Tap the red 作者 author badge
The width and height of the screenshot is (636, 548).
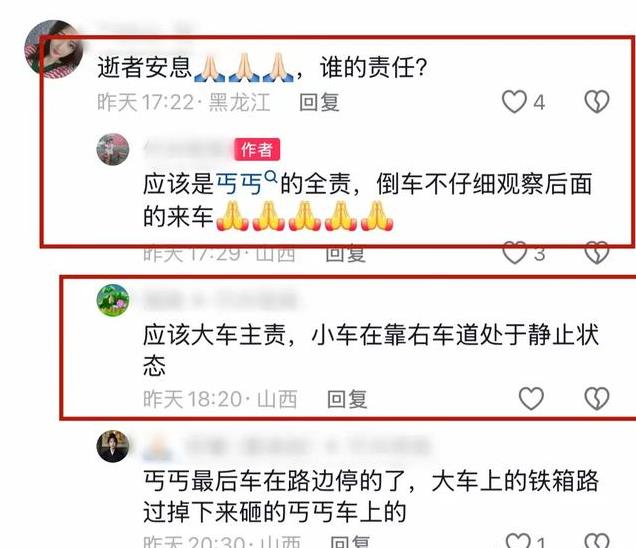pyautogui.click(x=257, y=150)
